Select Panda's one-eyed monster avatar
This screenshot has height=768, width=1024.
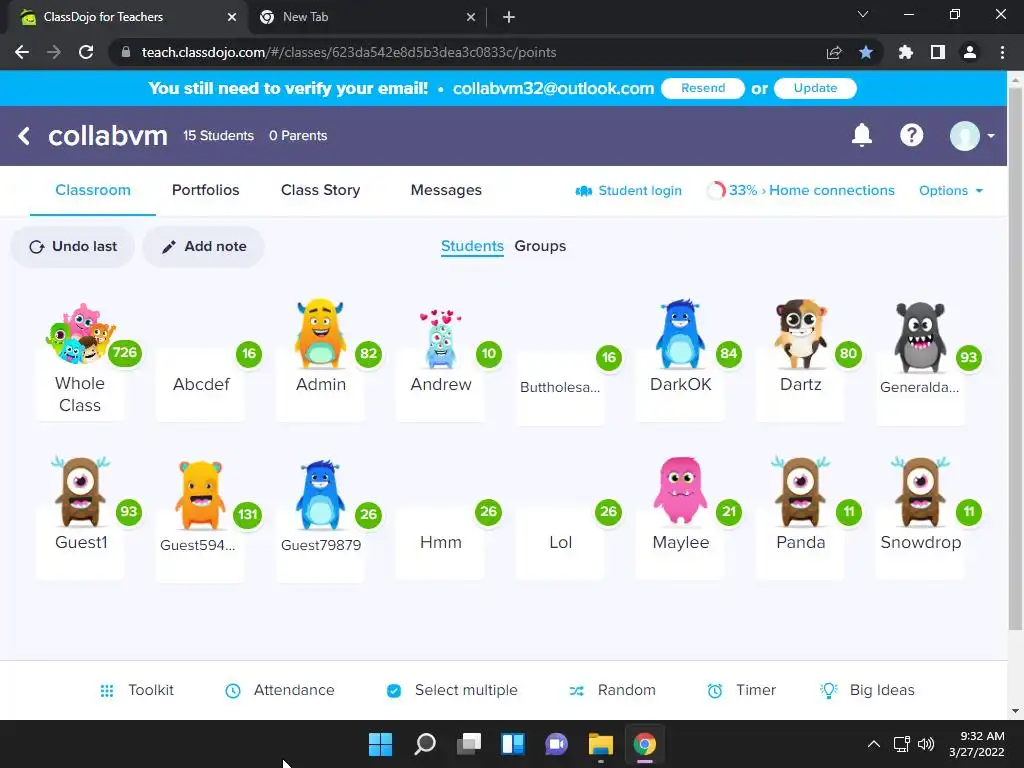[x=800, y=492]
